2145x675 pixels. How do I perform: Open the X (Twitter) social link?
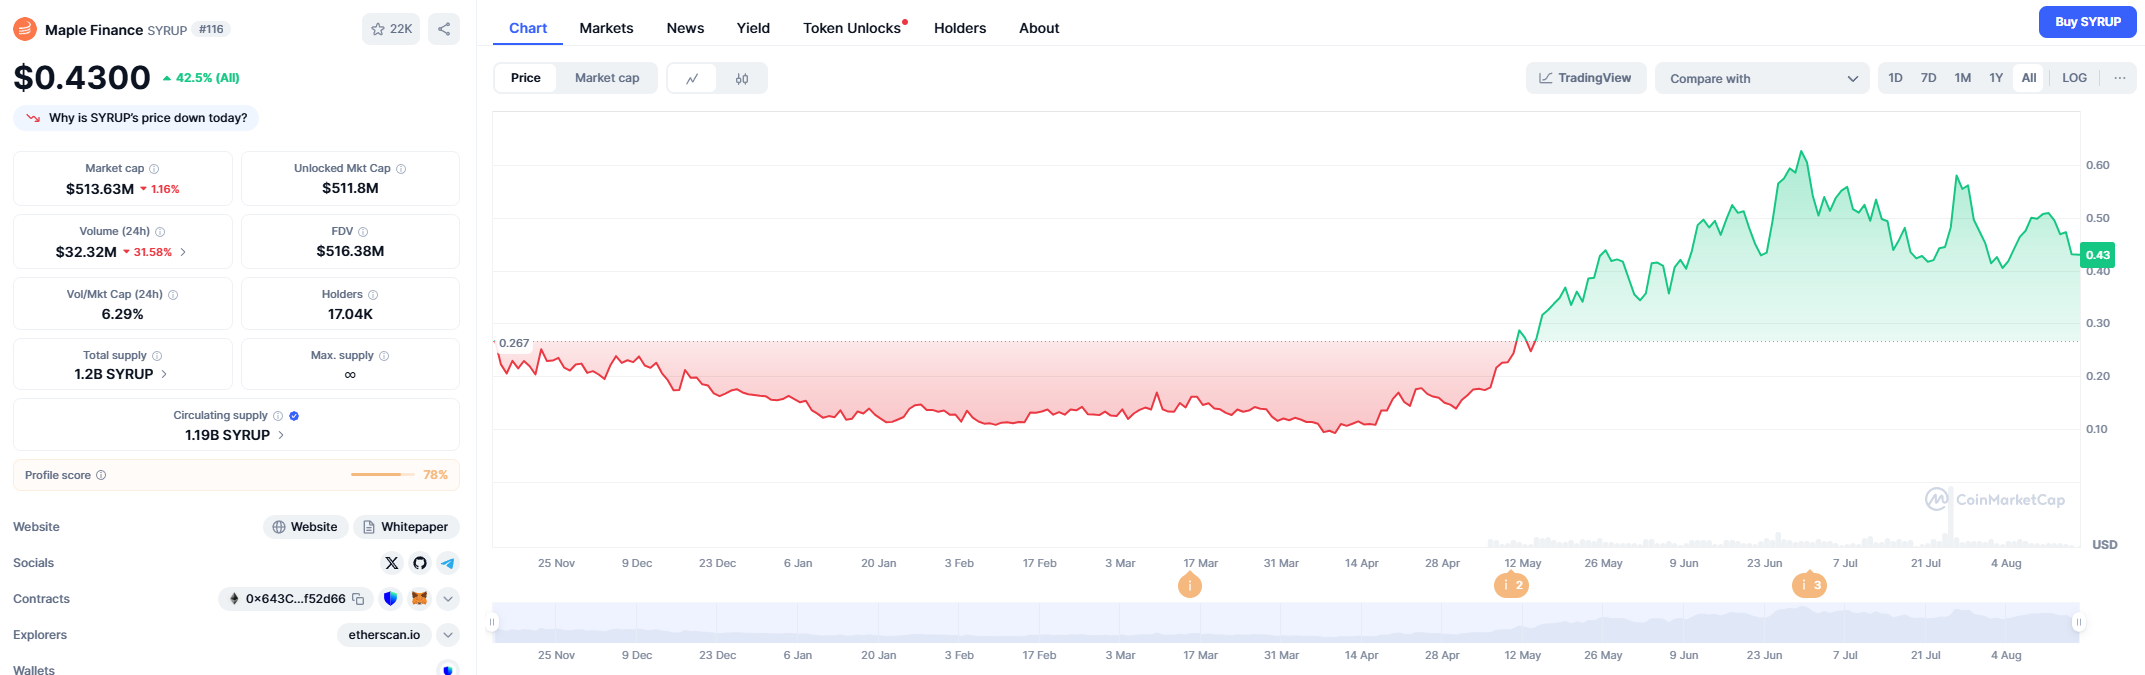tap(392, 563)
